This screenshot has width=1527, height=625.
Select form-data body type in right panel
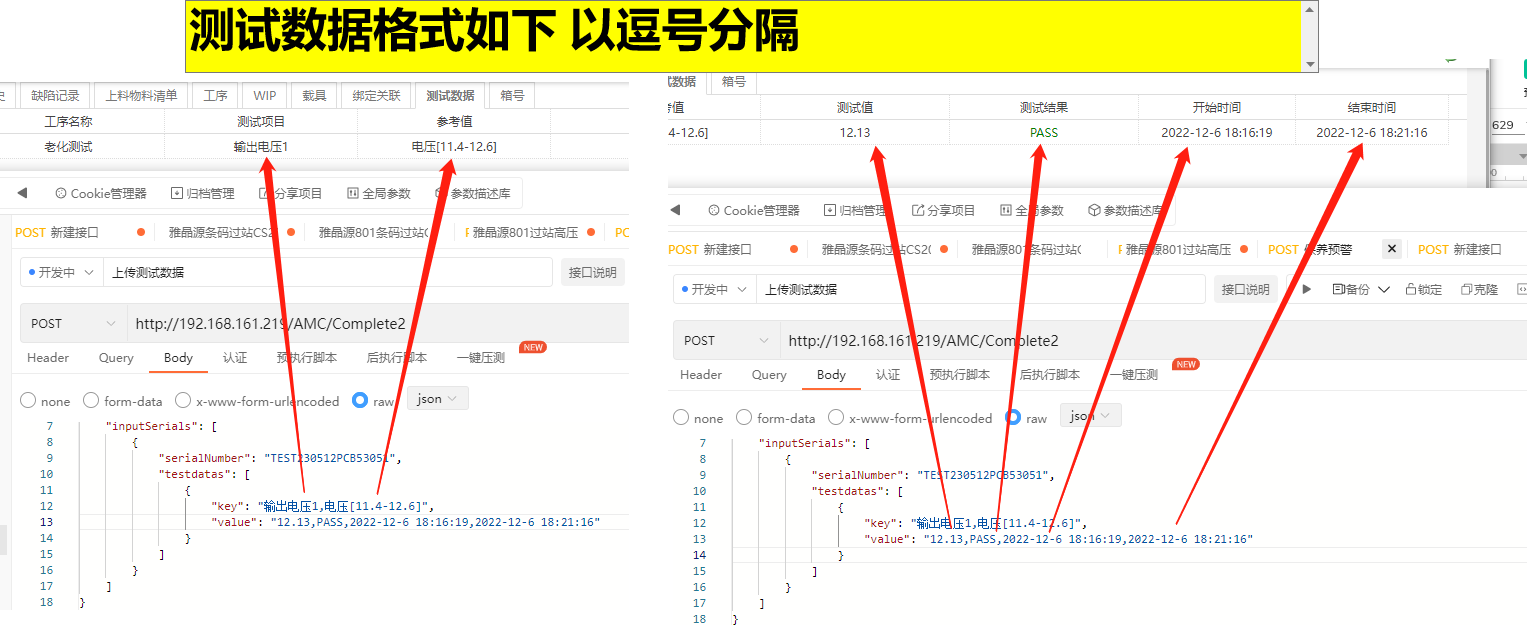(x=744, y=418)
